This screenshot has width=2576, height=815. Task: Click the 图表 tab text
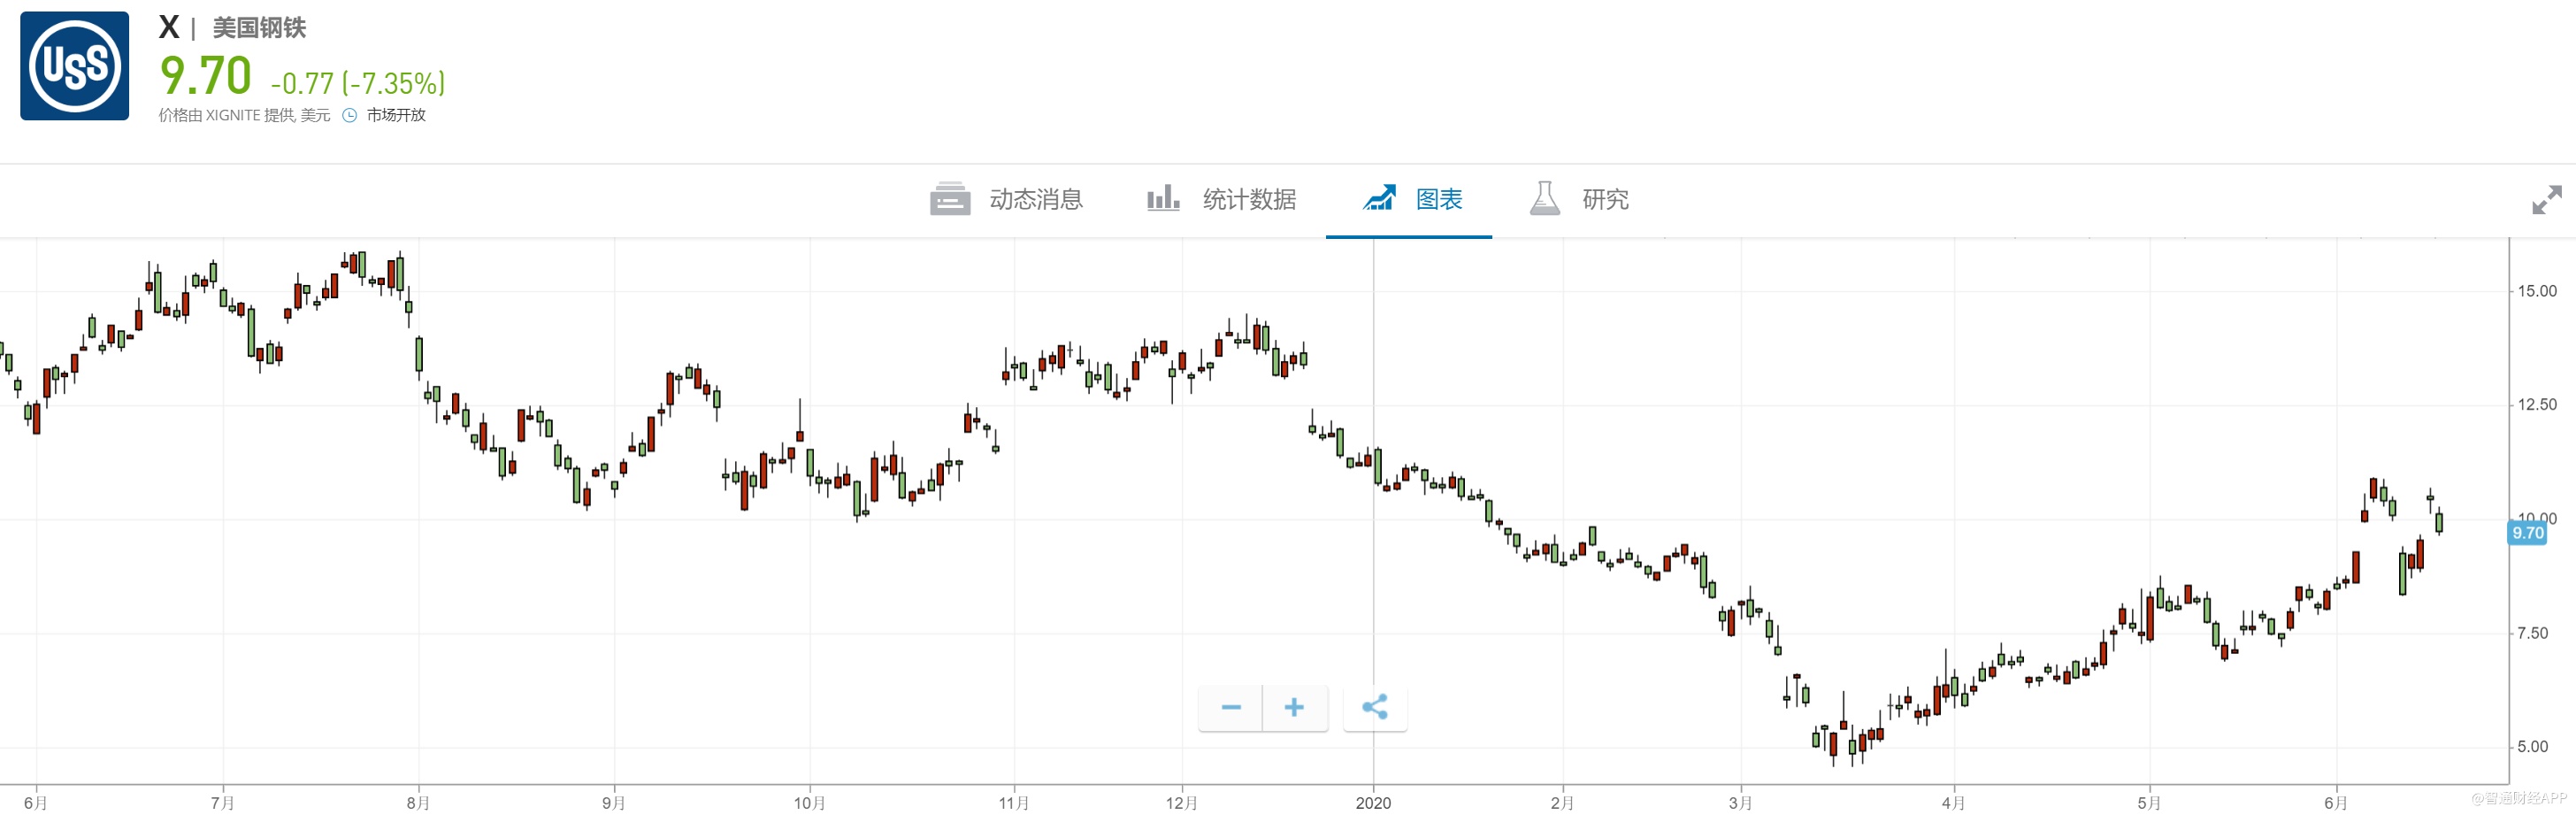pos(1439,199)
